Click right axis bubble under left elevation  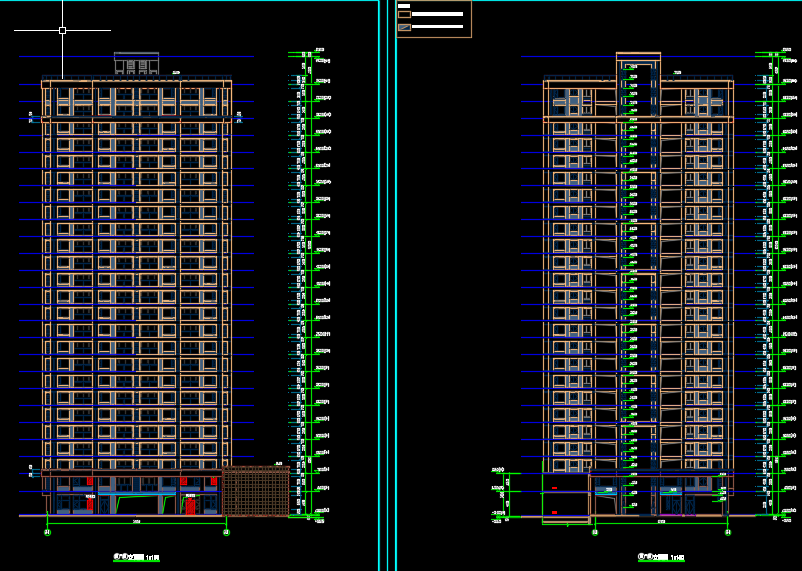tap(226, 533)
